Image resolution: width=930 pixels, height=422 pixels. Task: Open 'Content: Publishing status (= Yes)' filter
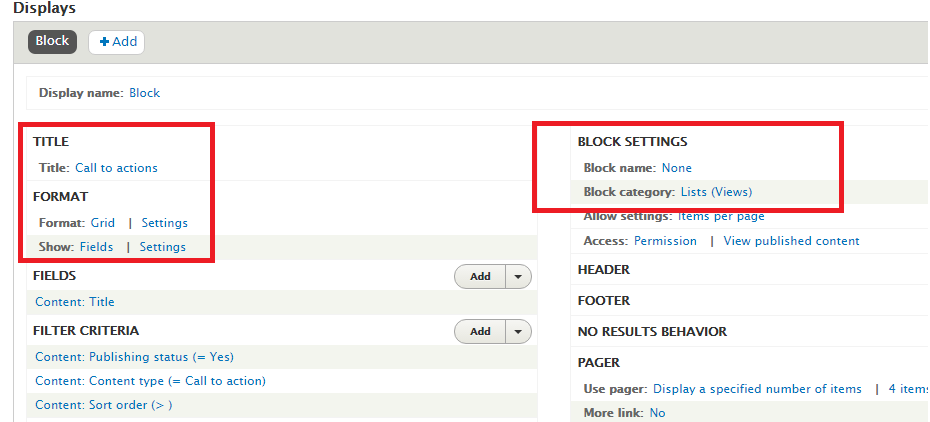tap(134, 357)
